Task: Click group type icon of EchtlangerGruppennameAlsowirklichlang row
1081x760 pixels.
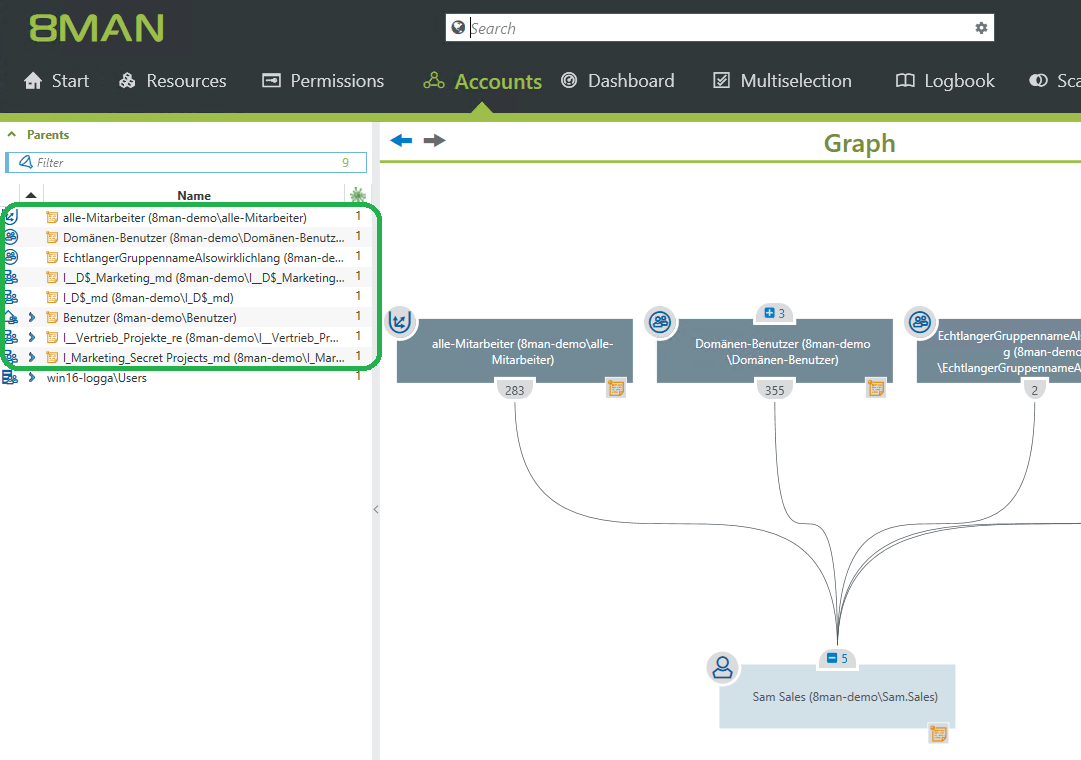Action: coord(11,257)
